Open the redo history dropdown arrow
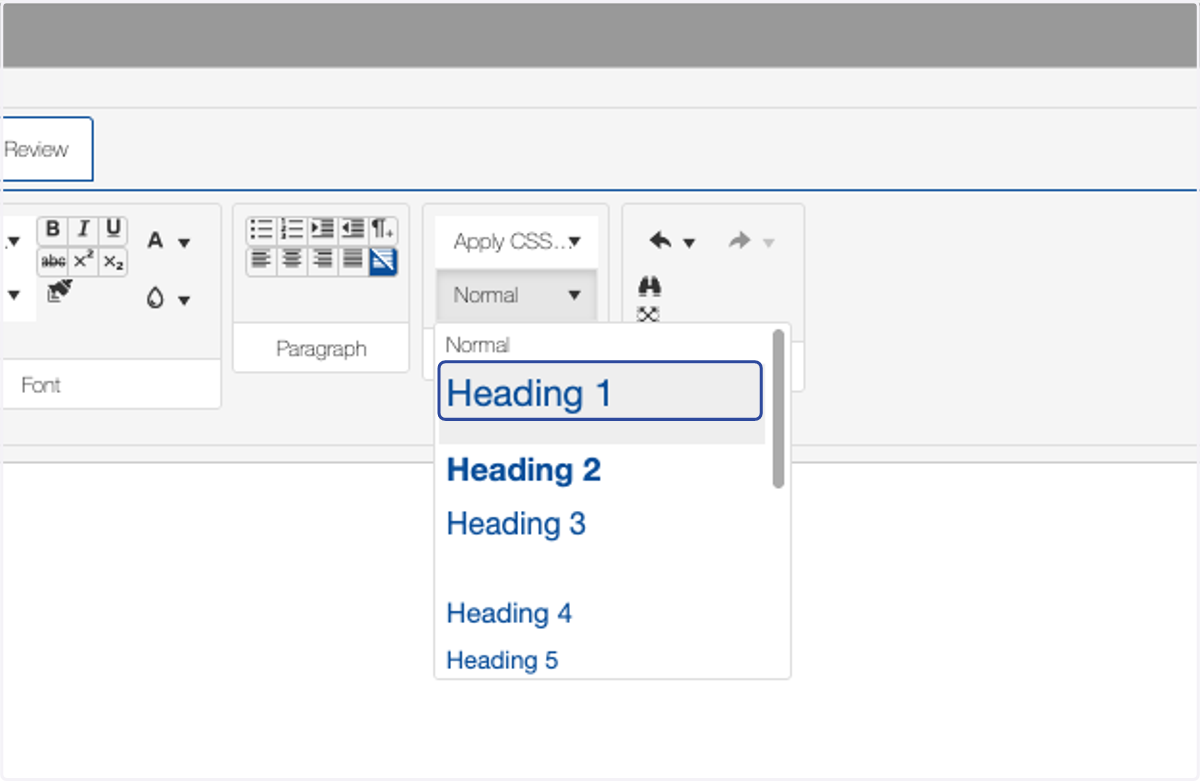Viewport: 1200px width, 781px height. [768, 243]
